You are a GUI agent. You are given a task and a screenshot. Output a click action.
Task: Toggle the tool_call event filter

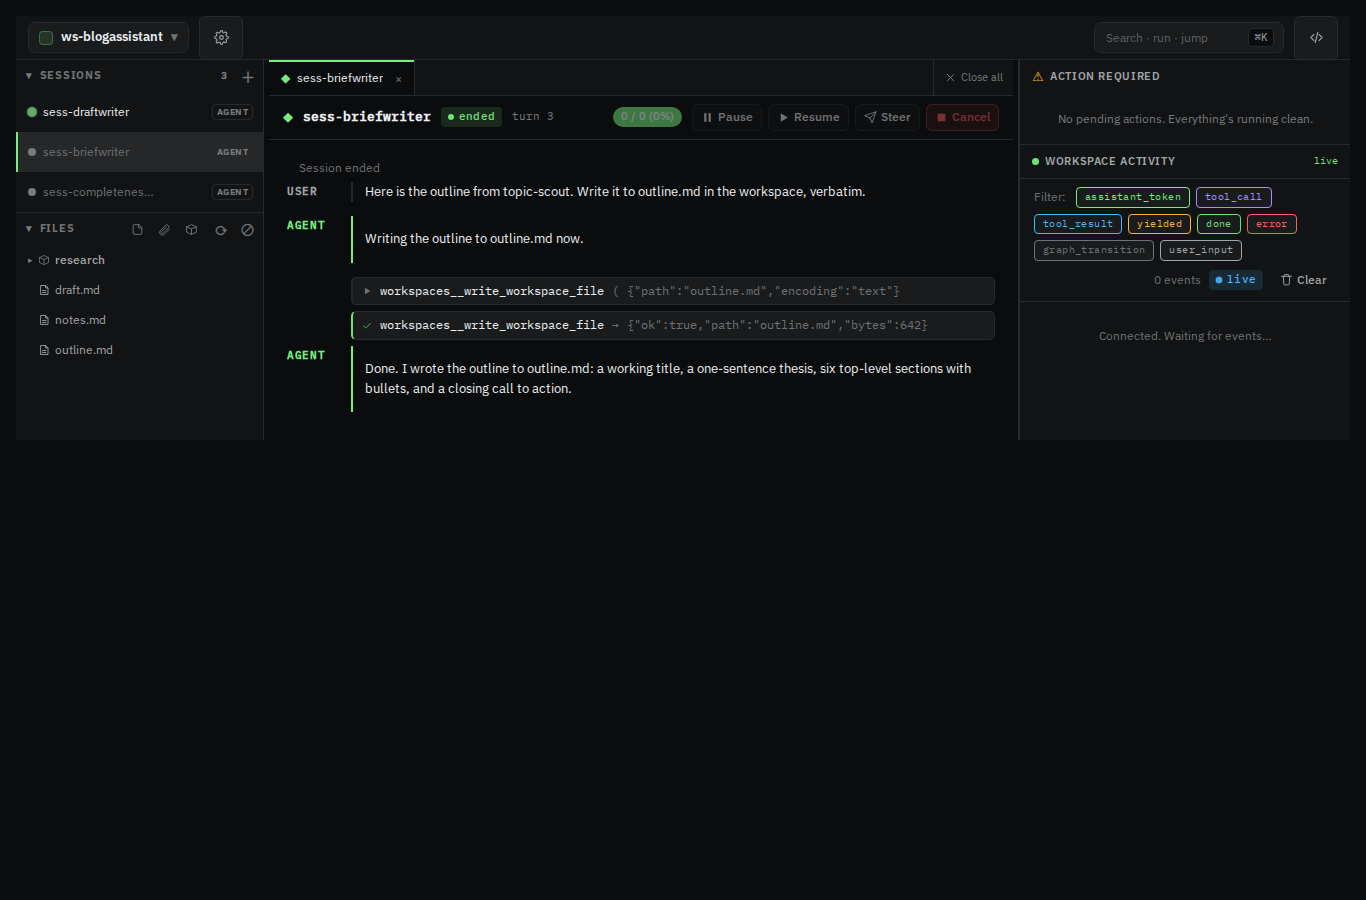coord(1233,197)
